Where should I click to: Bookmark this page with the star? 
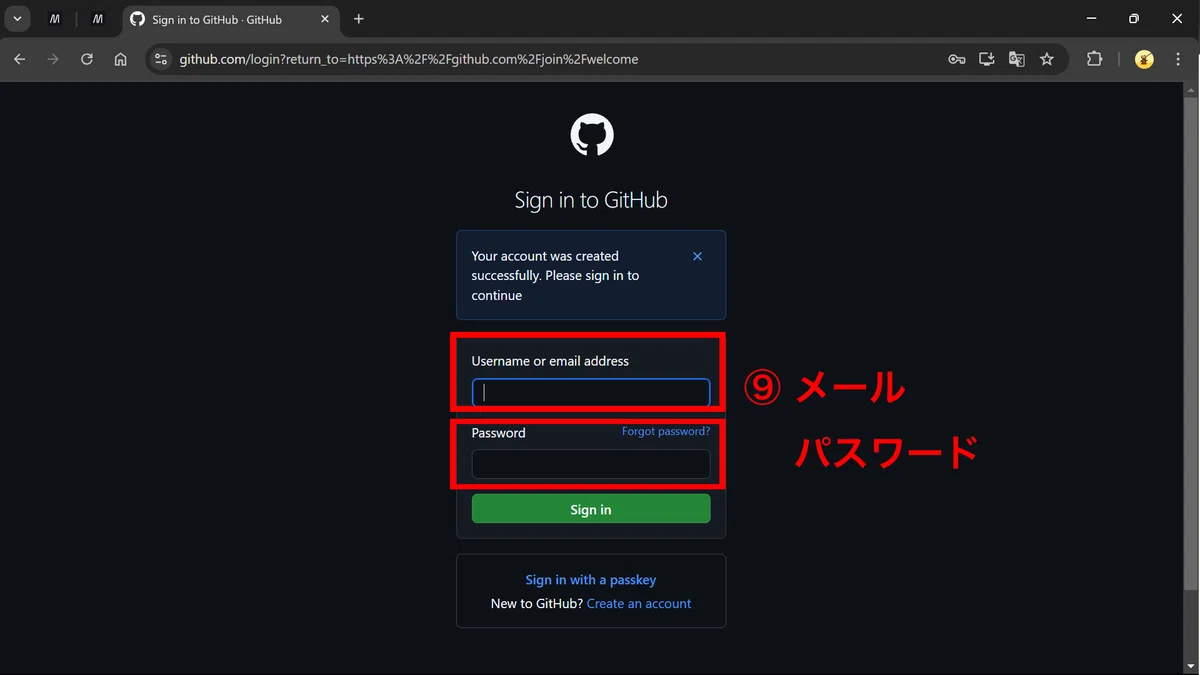[1046, 59]
